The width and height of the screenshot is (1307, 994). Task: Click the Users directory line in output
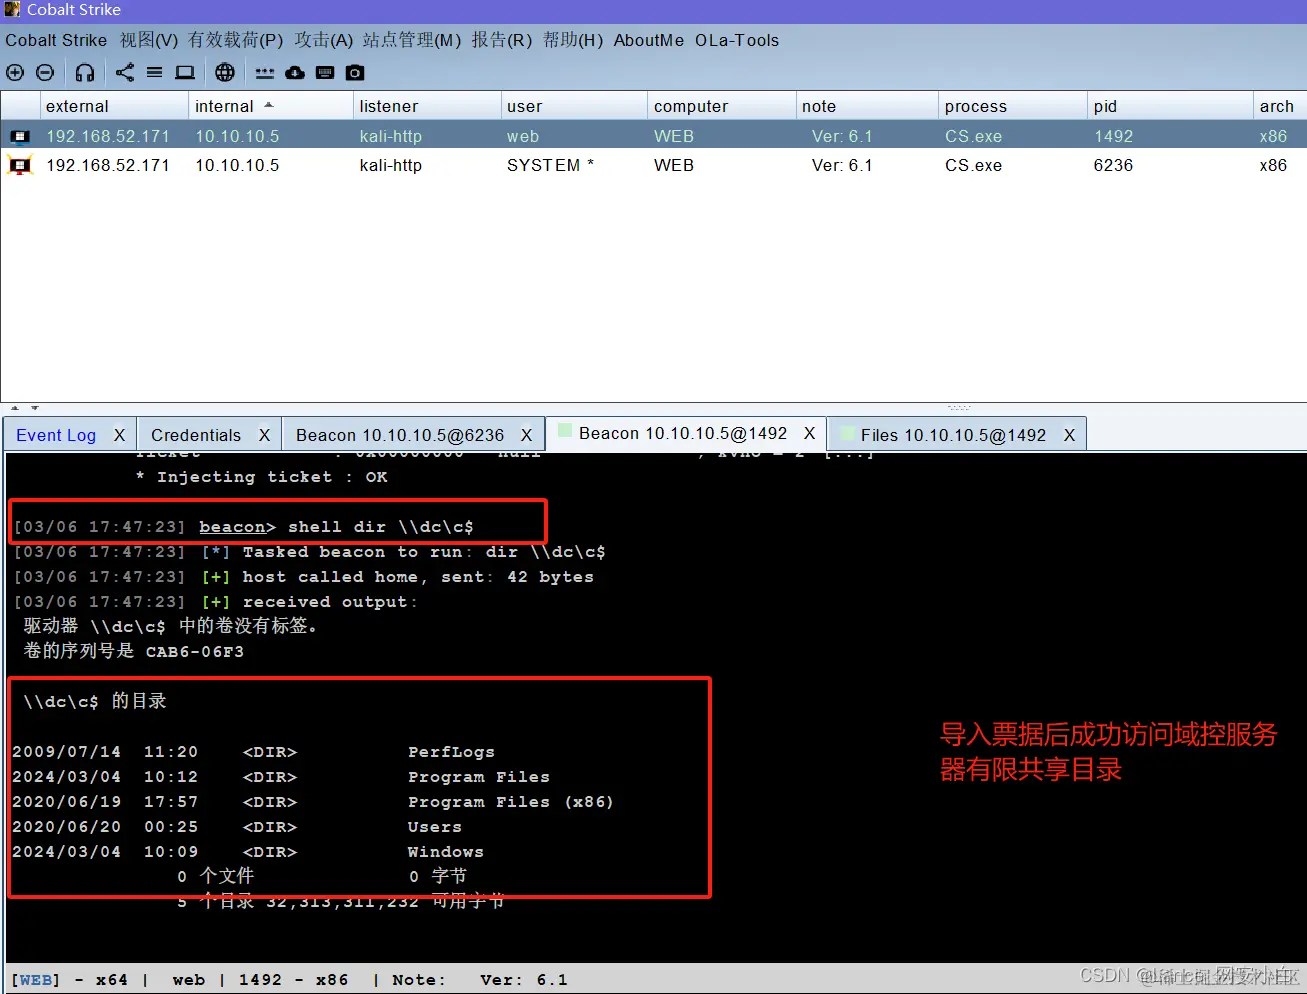point(237,827)
